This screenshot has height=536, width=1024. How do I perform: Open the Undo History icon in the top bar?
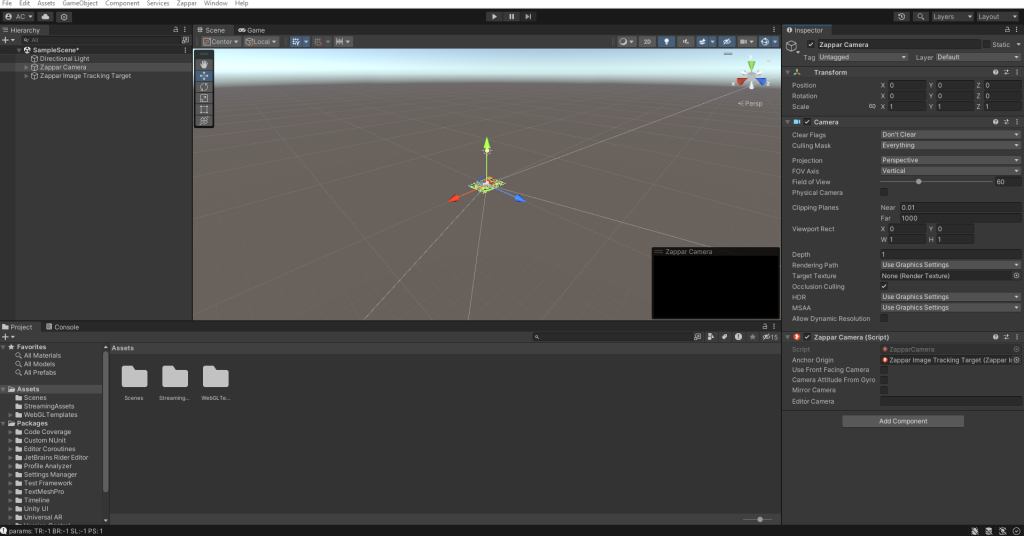coord(901,17)
